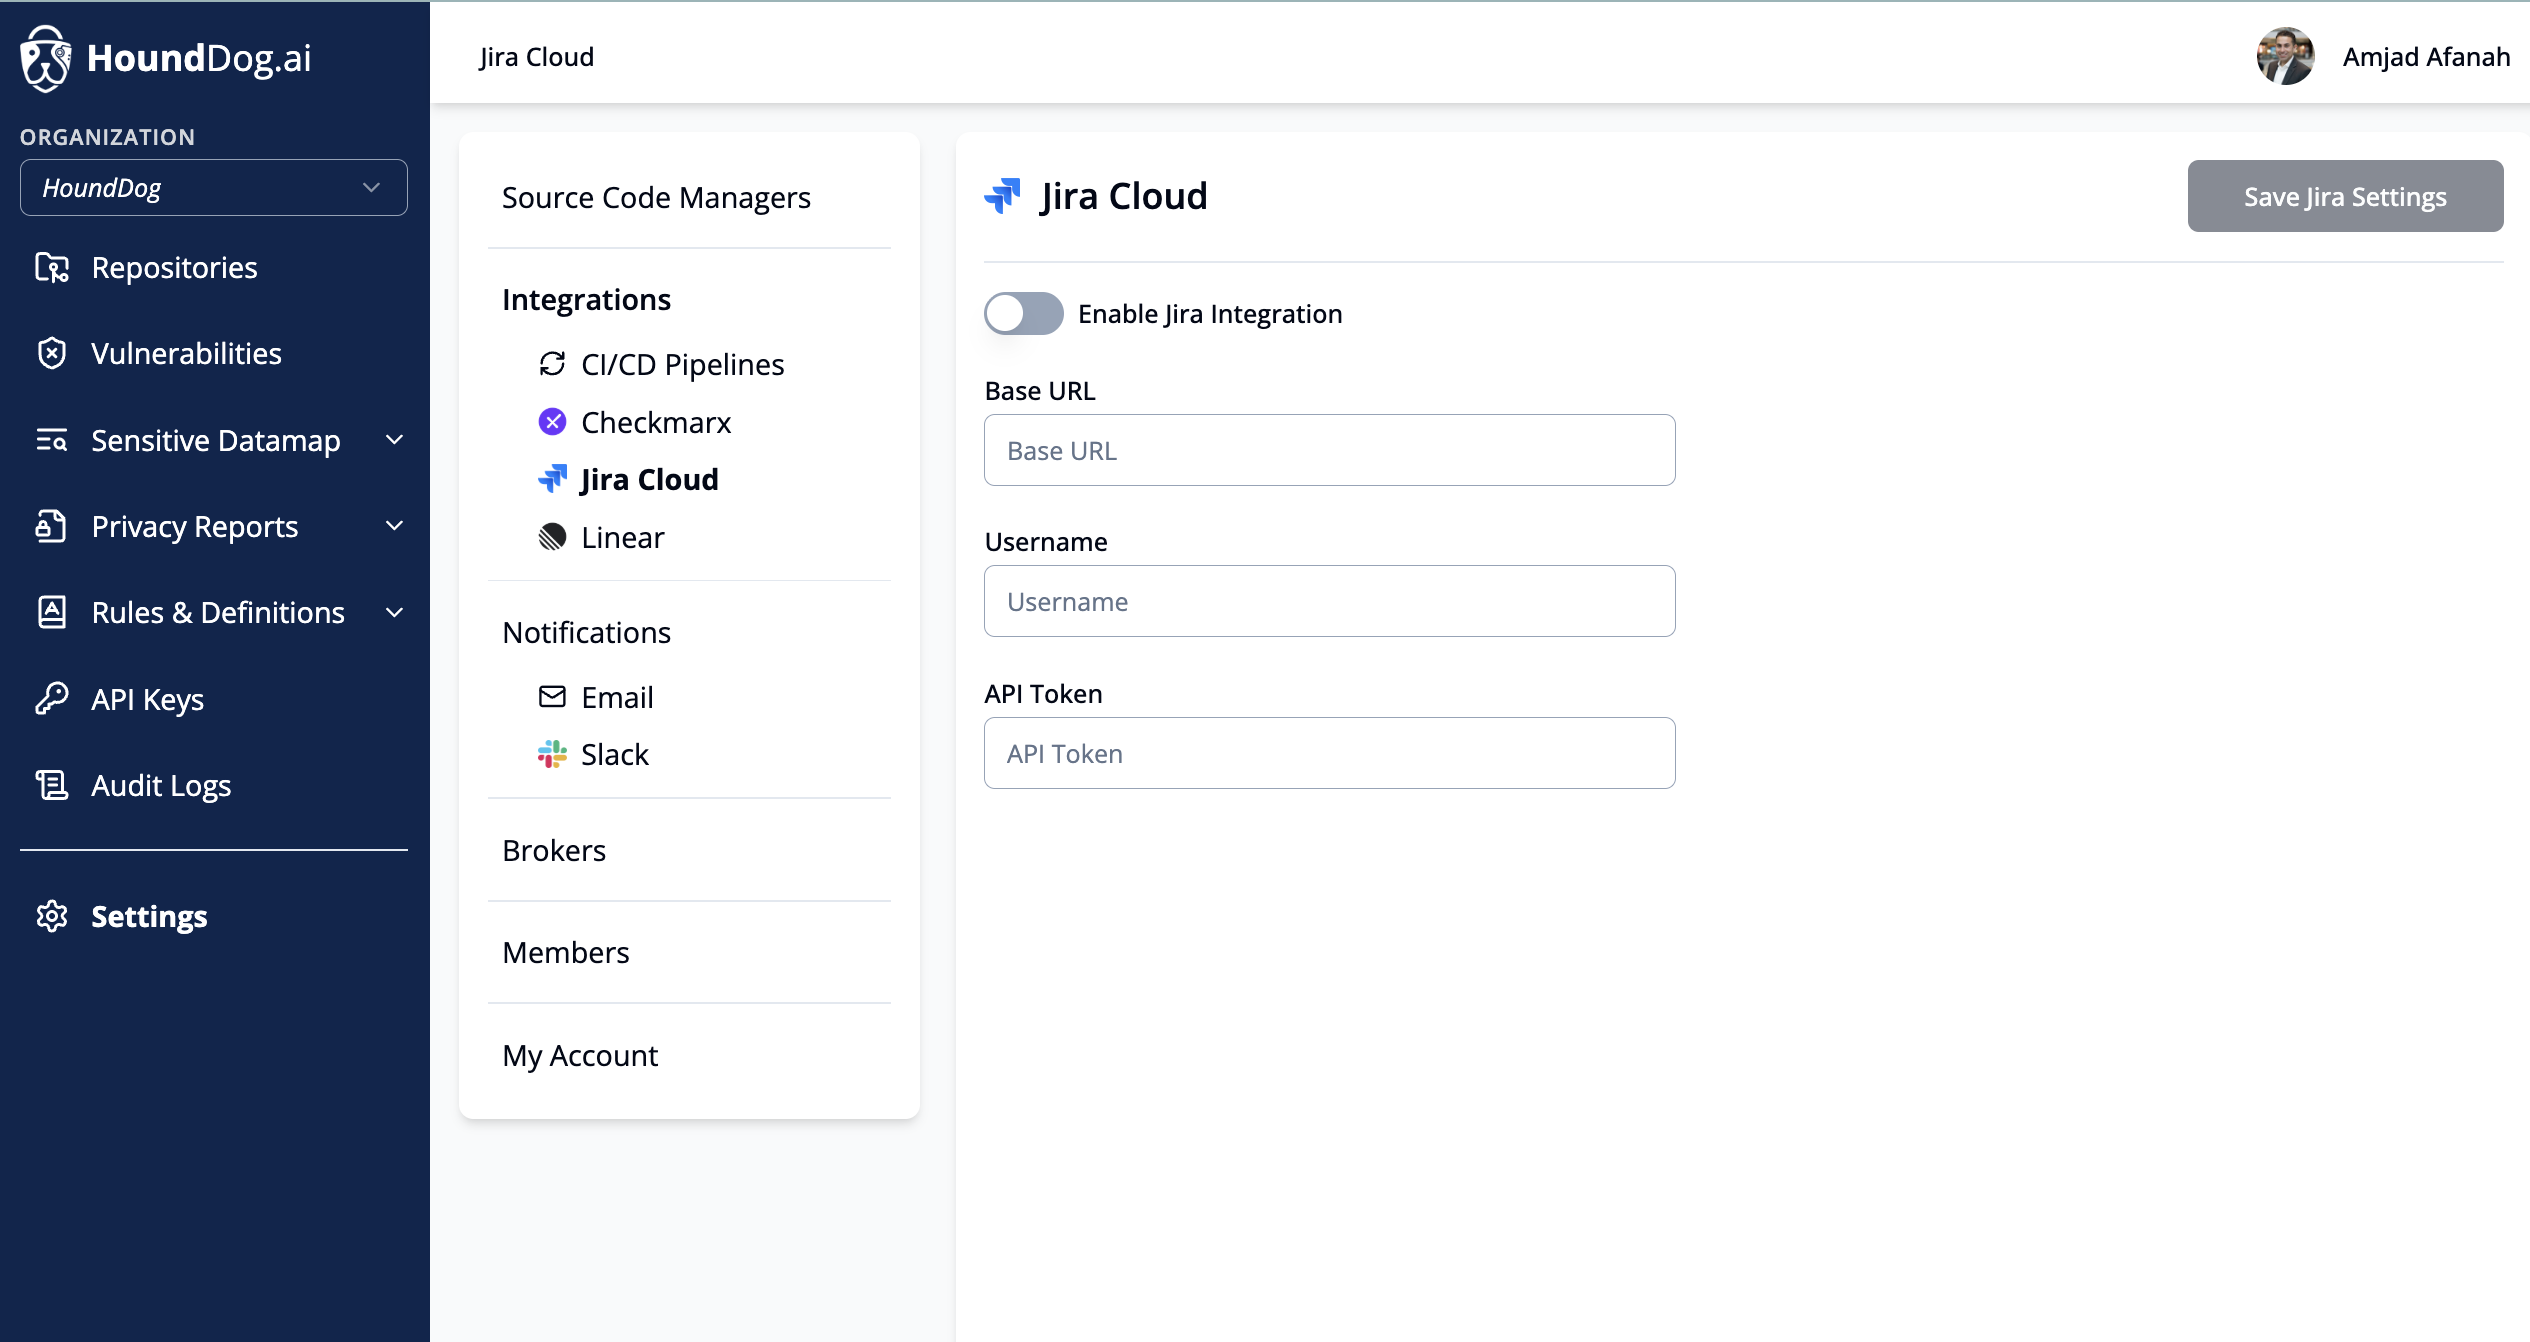This screenshot has height=1342, width=2530.
Task: Expand the Rules & Definitions chevron
Action: click(395, 612)
